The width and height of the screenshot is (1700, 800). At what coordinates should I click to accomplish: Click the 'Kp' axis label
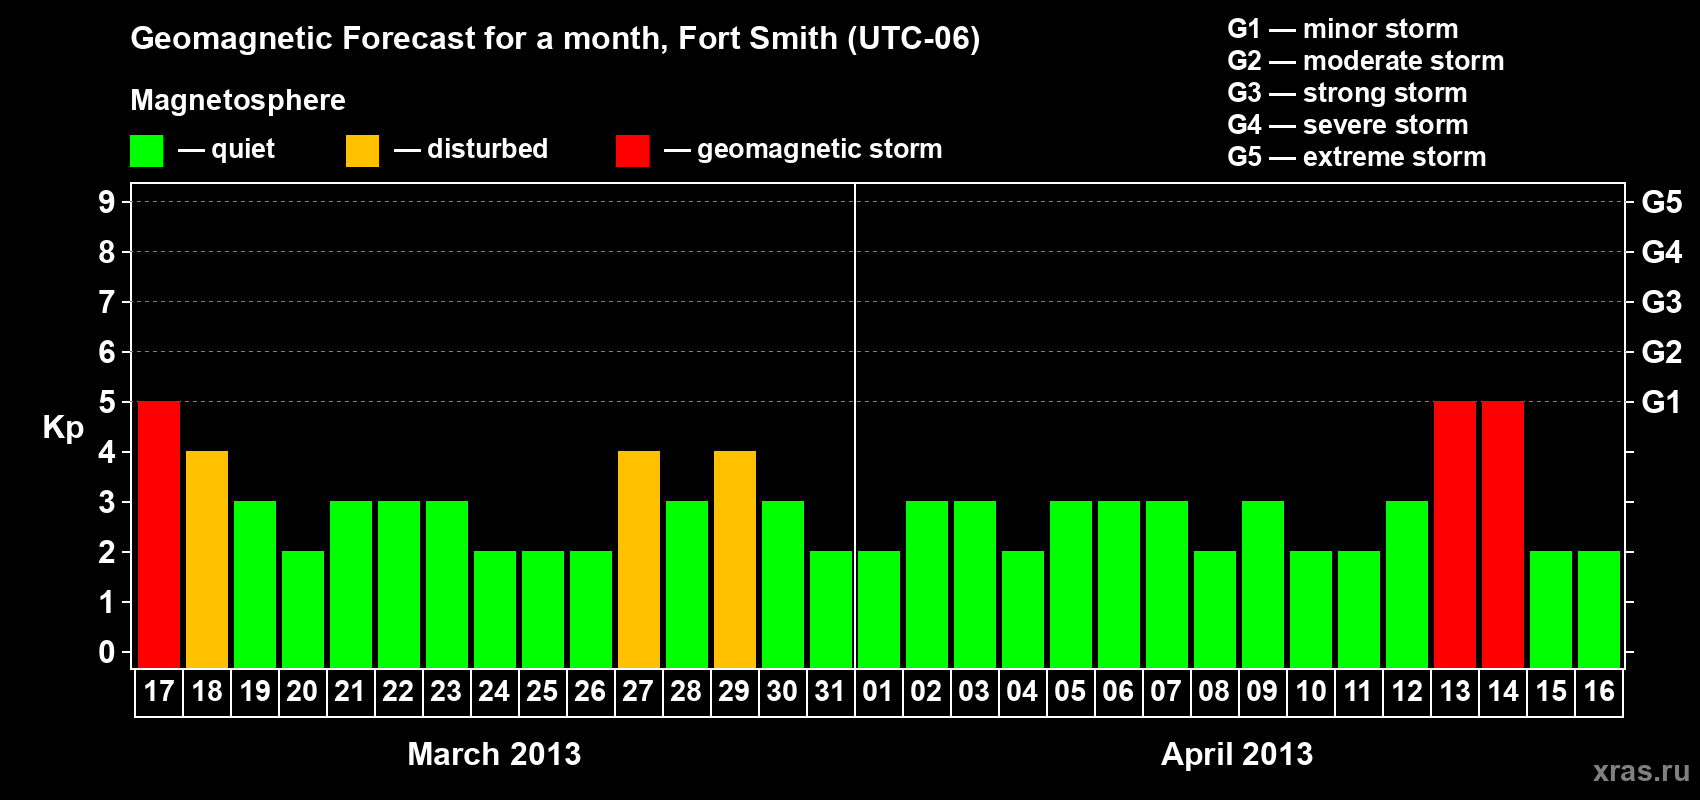click(63, 428)
